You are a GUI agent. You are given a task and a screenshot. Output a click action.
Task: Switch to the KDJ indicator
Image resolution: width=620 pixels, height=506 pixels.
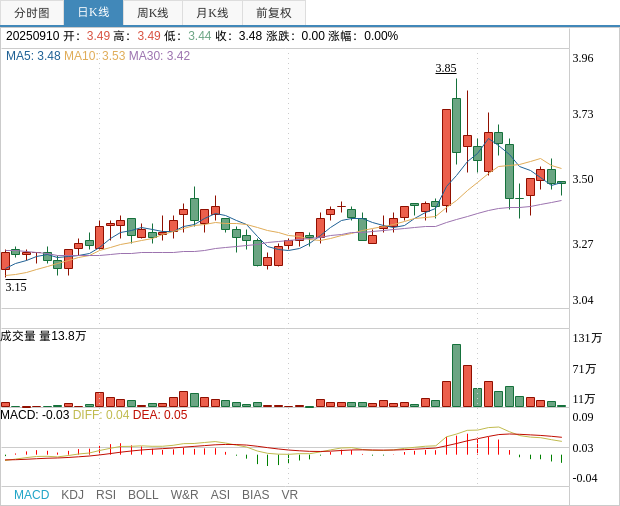tap(72, 495)
